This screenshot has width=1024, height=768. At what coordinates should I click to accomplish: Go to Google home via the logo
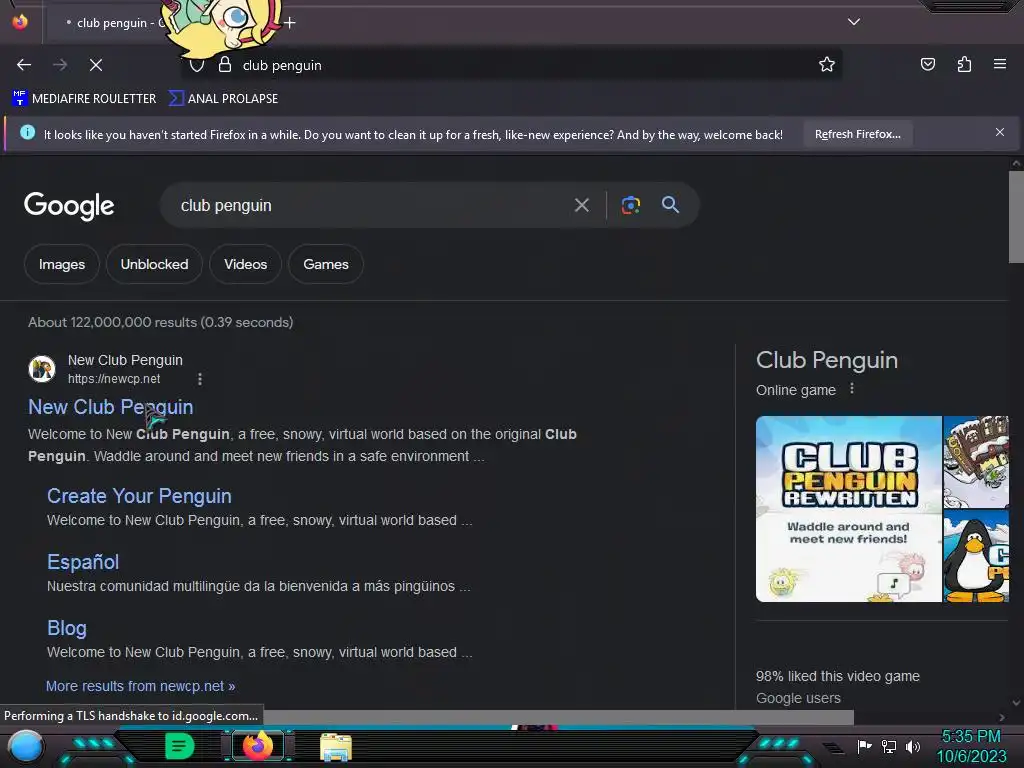click(69, 206)
